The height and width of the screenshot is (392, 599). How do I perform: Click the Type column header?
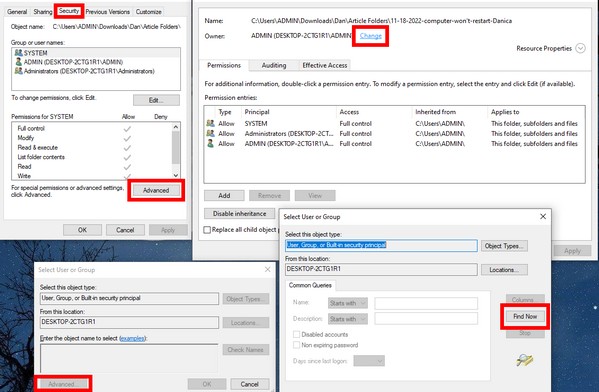[225, 112]
